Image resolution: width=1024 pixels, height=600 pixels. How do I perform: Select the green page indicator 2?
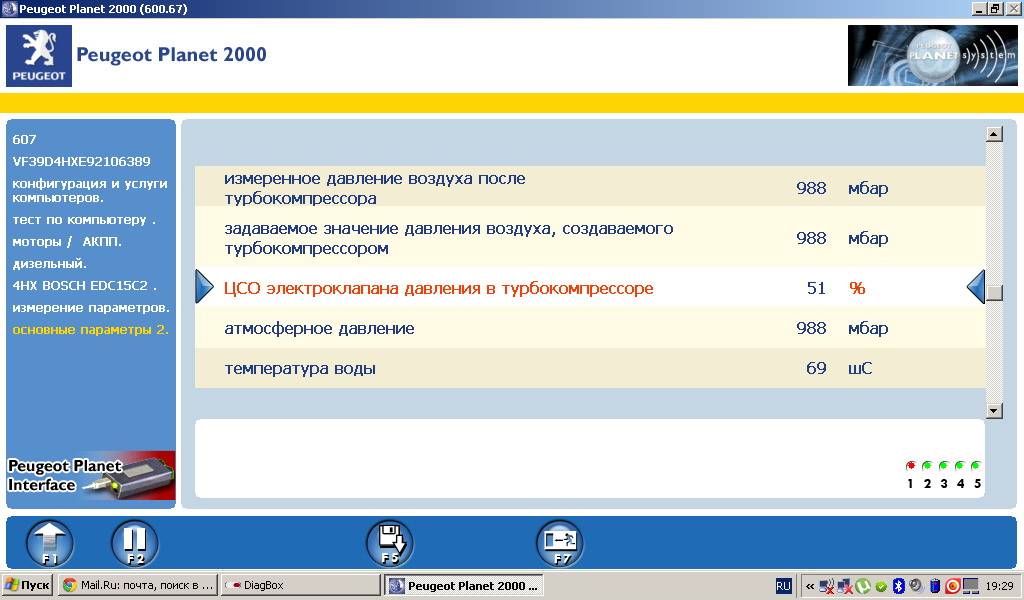click(927, 466)
